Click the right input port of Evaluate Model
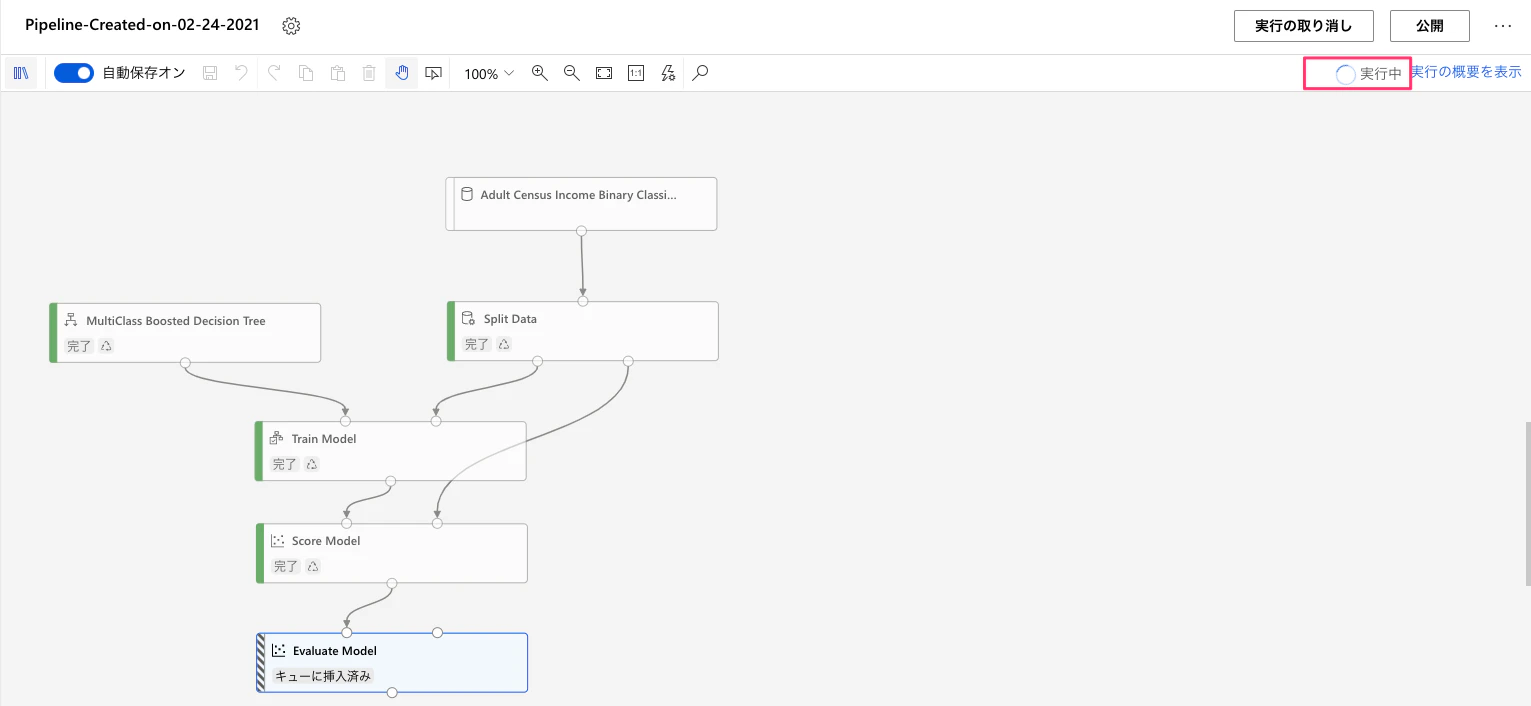The width and height of the screenshot is (1531, 706). 437,633
